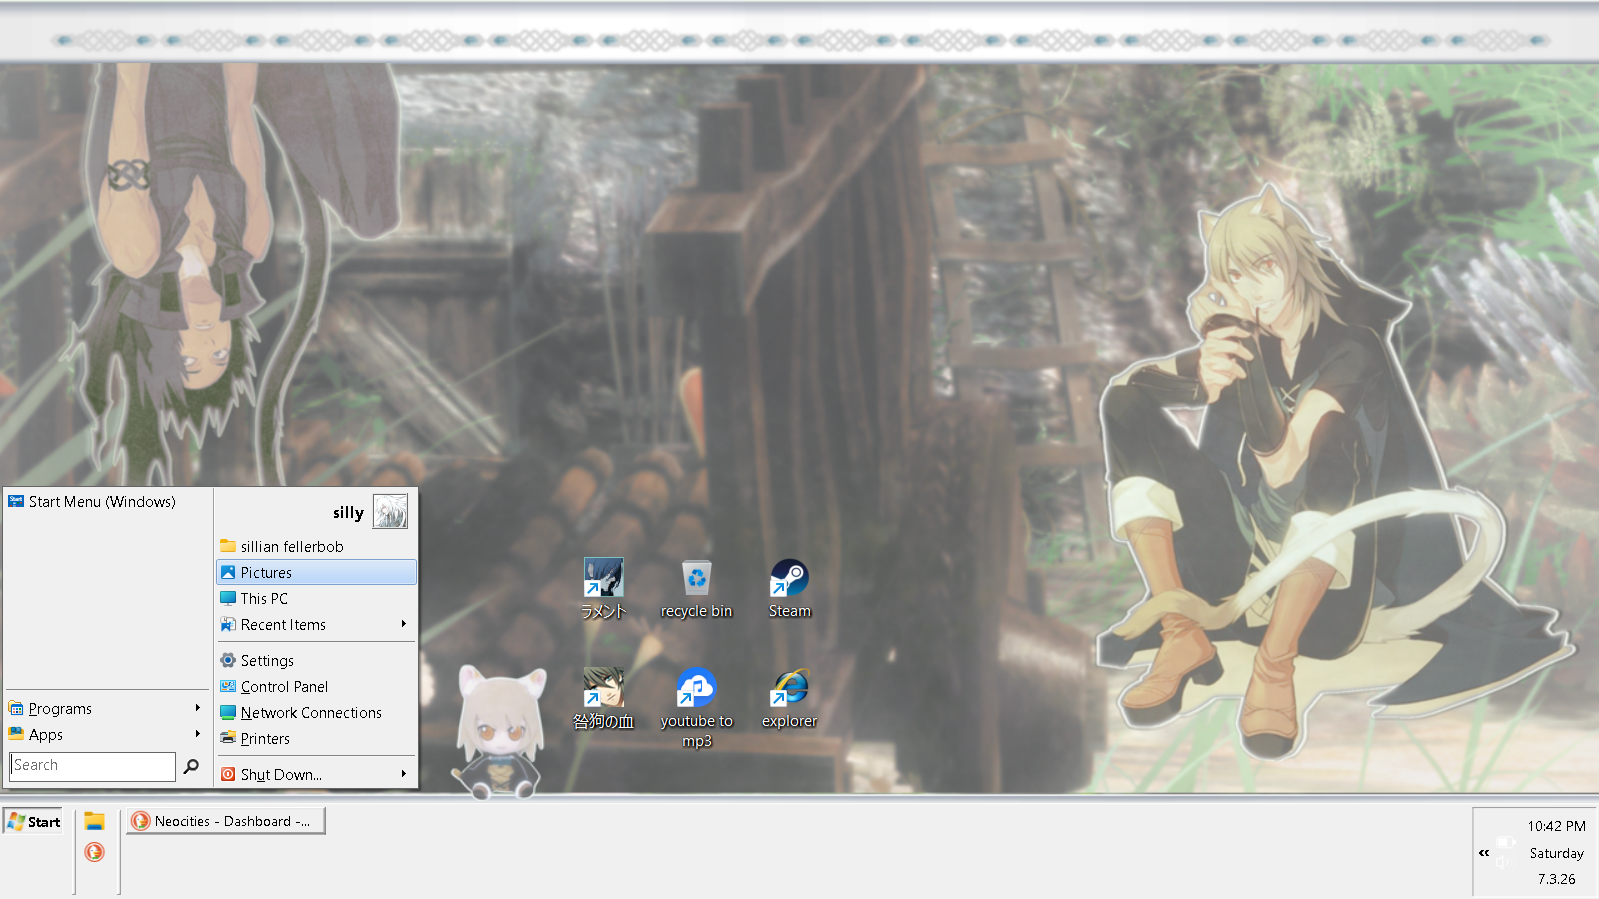Open the recycle bin desktop icon
Screen dimensions: 1599x899
coord(696,579)
